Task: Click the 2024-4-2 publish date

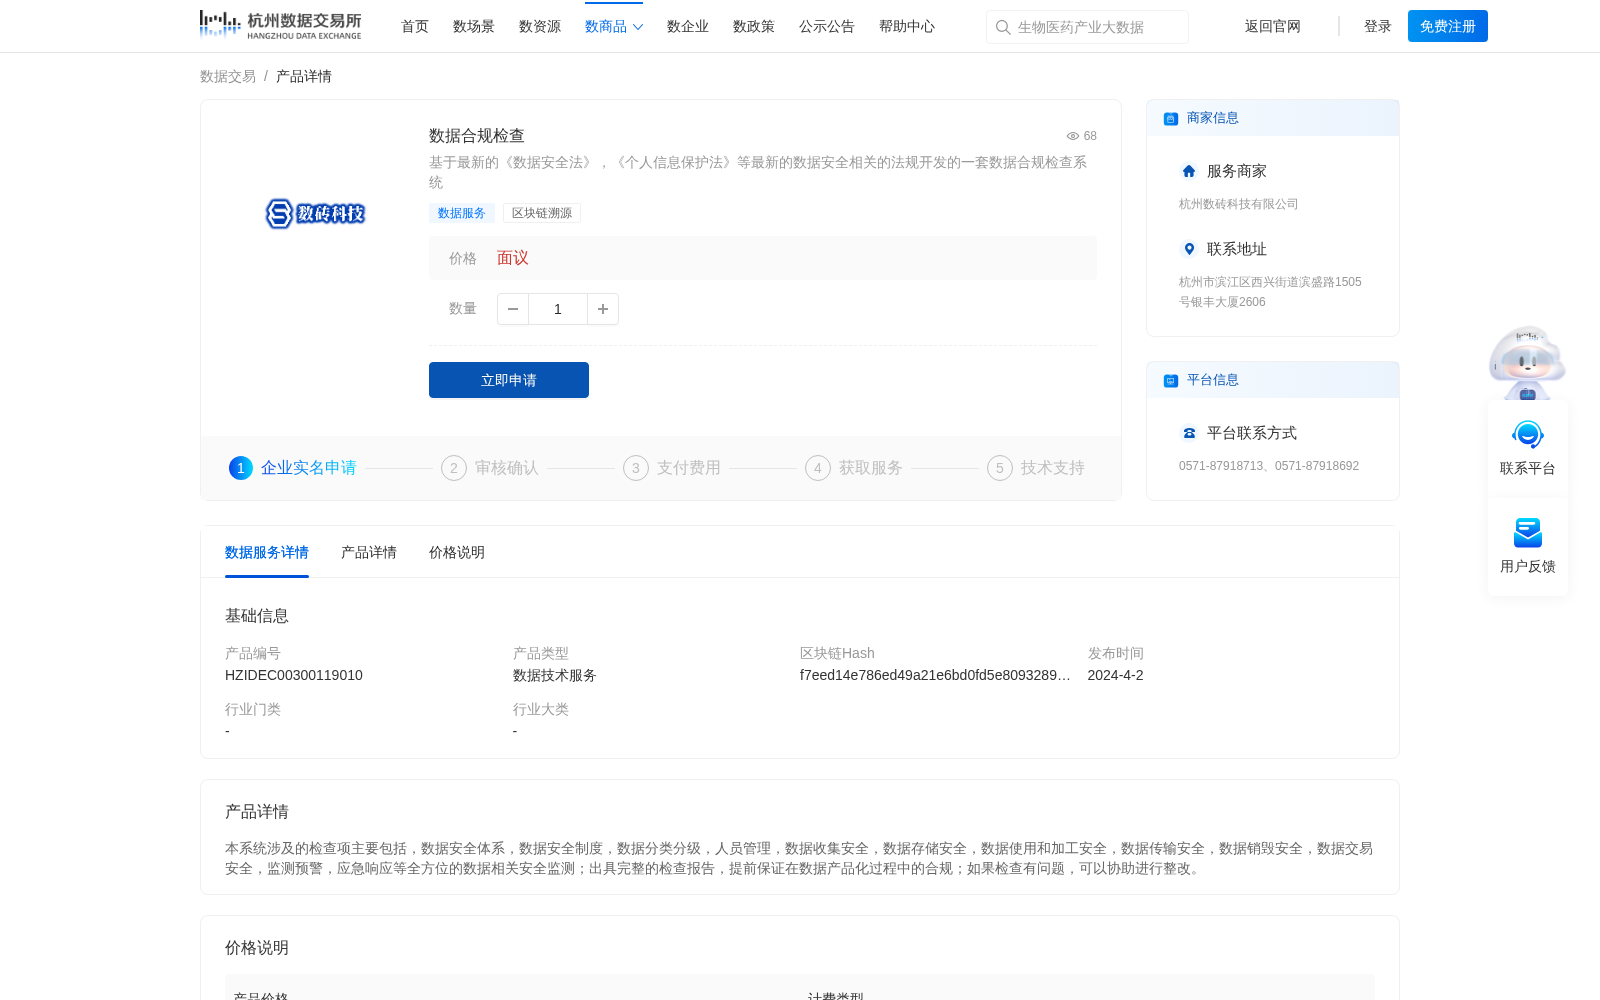Action: [x=1116, y=676]
